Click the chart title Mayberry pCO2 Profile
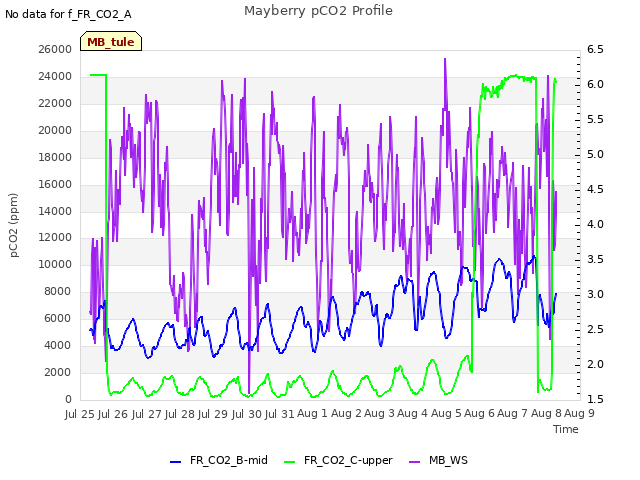 tap(318, 10)
